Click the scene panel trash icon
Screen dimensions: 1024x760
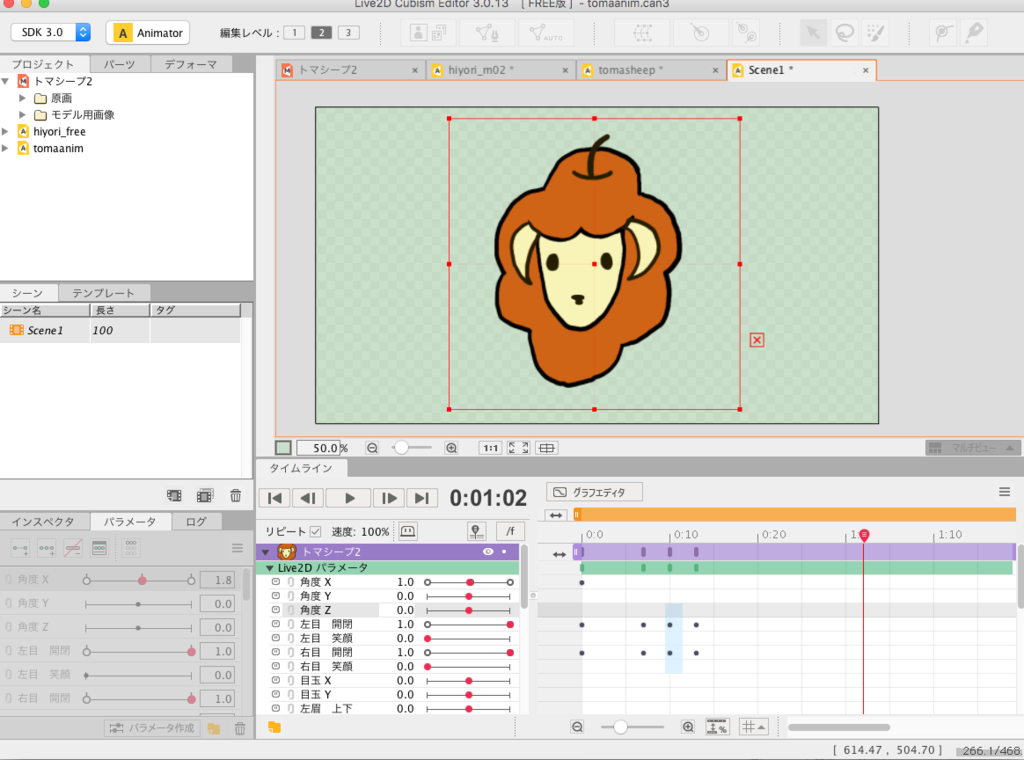[x=236, y=496]
